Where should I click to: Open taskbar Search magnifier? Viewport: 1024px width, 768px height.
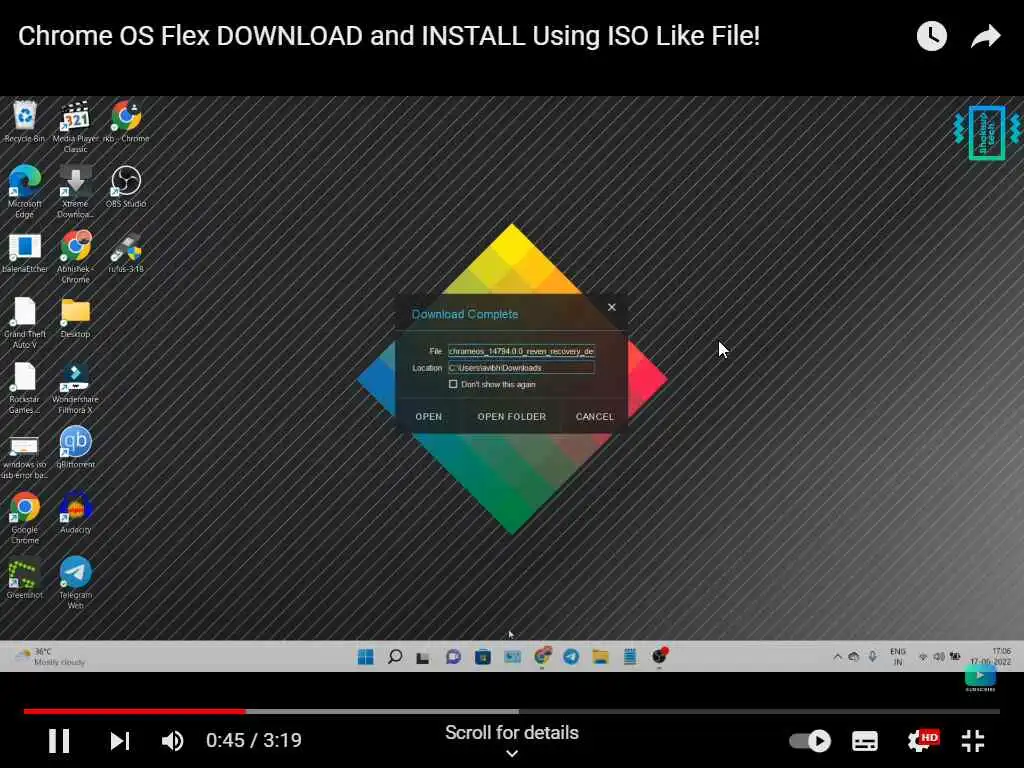click(394, 656)
